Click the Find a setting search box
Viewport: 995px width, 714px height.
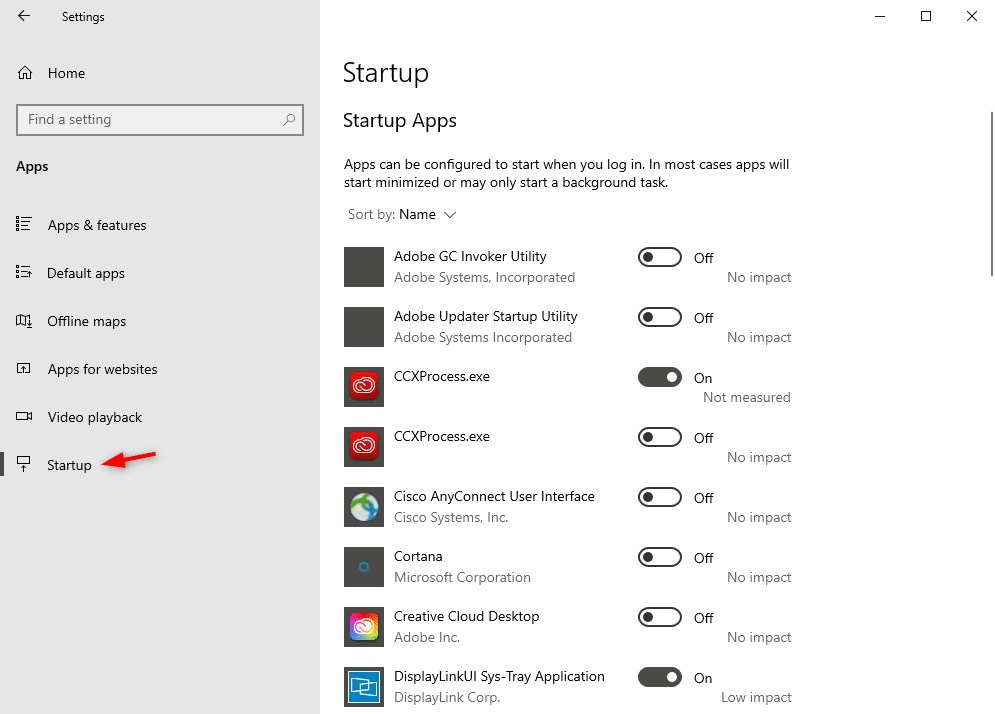(x=160, y=119)
